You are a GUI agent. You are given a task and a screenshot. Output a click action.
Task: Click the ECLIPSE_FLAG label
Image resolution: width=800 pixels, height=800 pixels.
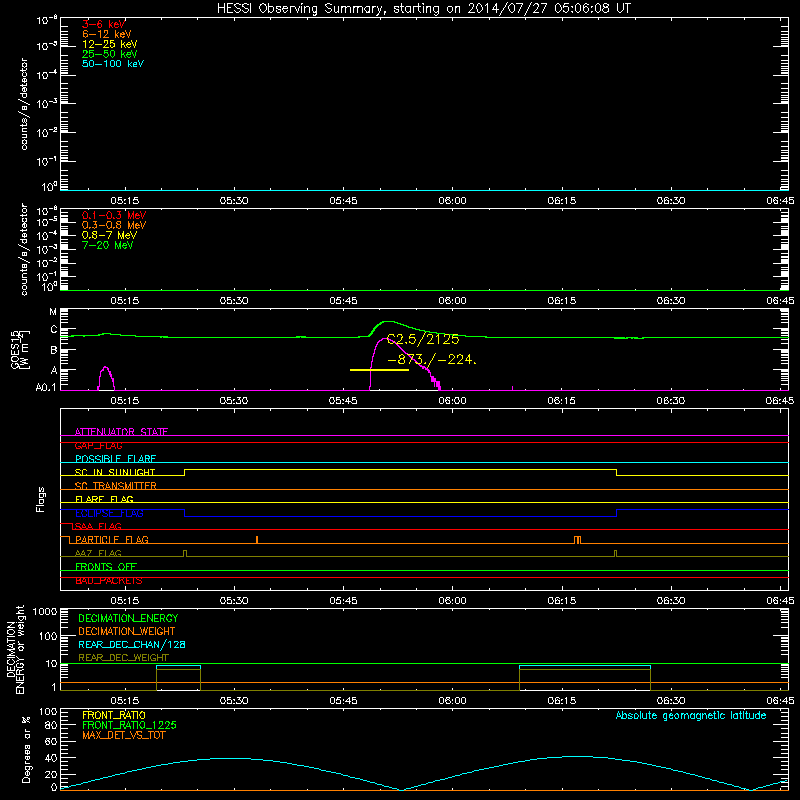109,513
